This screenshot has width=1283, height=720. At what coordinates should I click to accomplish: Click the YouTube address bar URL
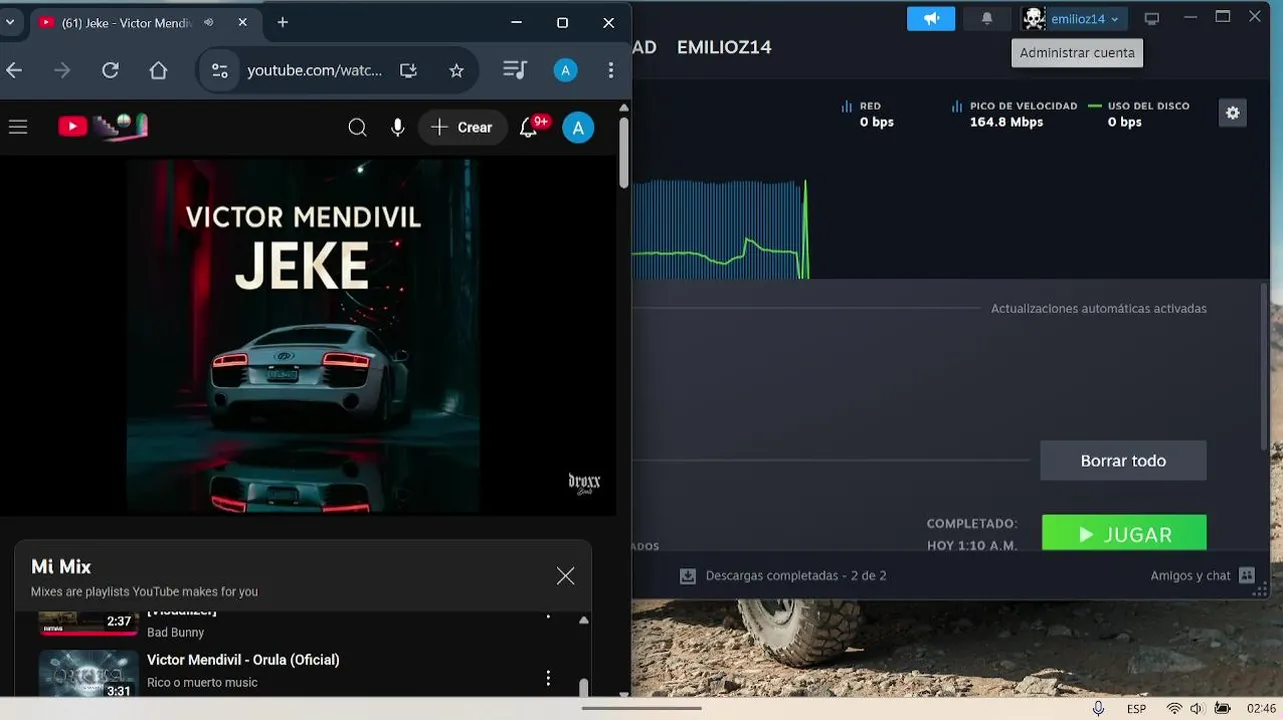(x=315, y=70)
